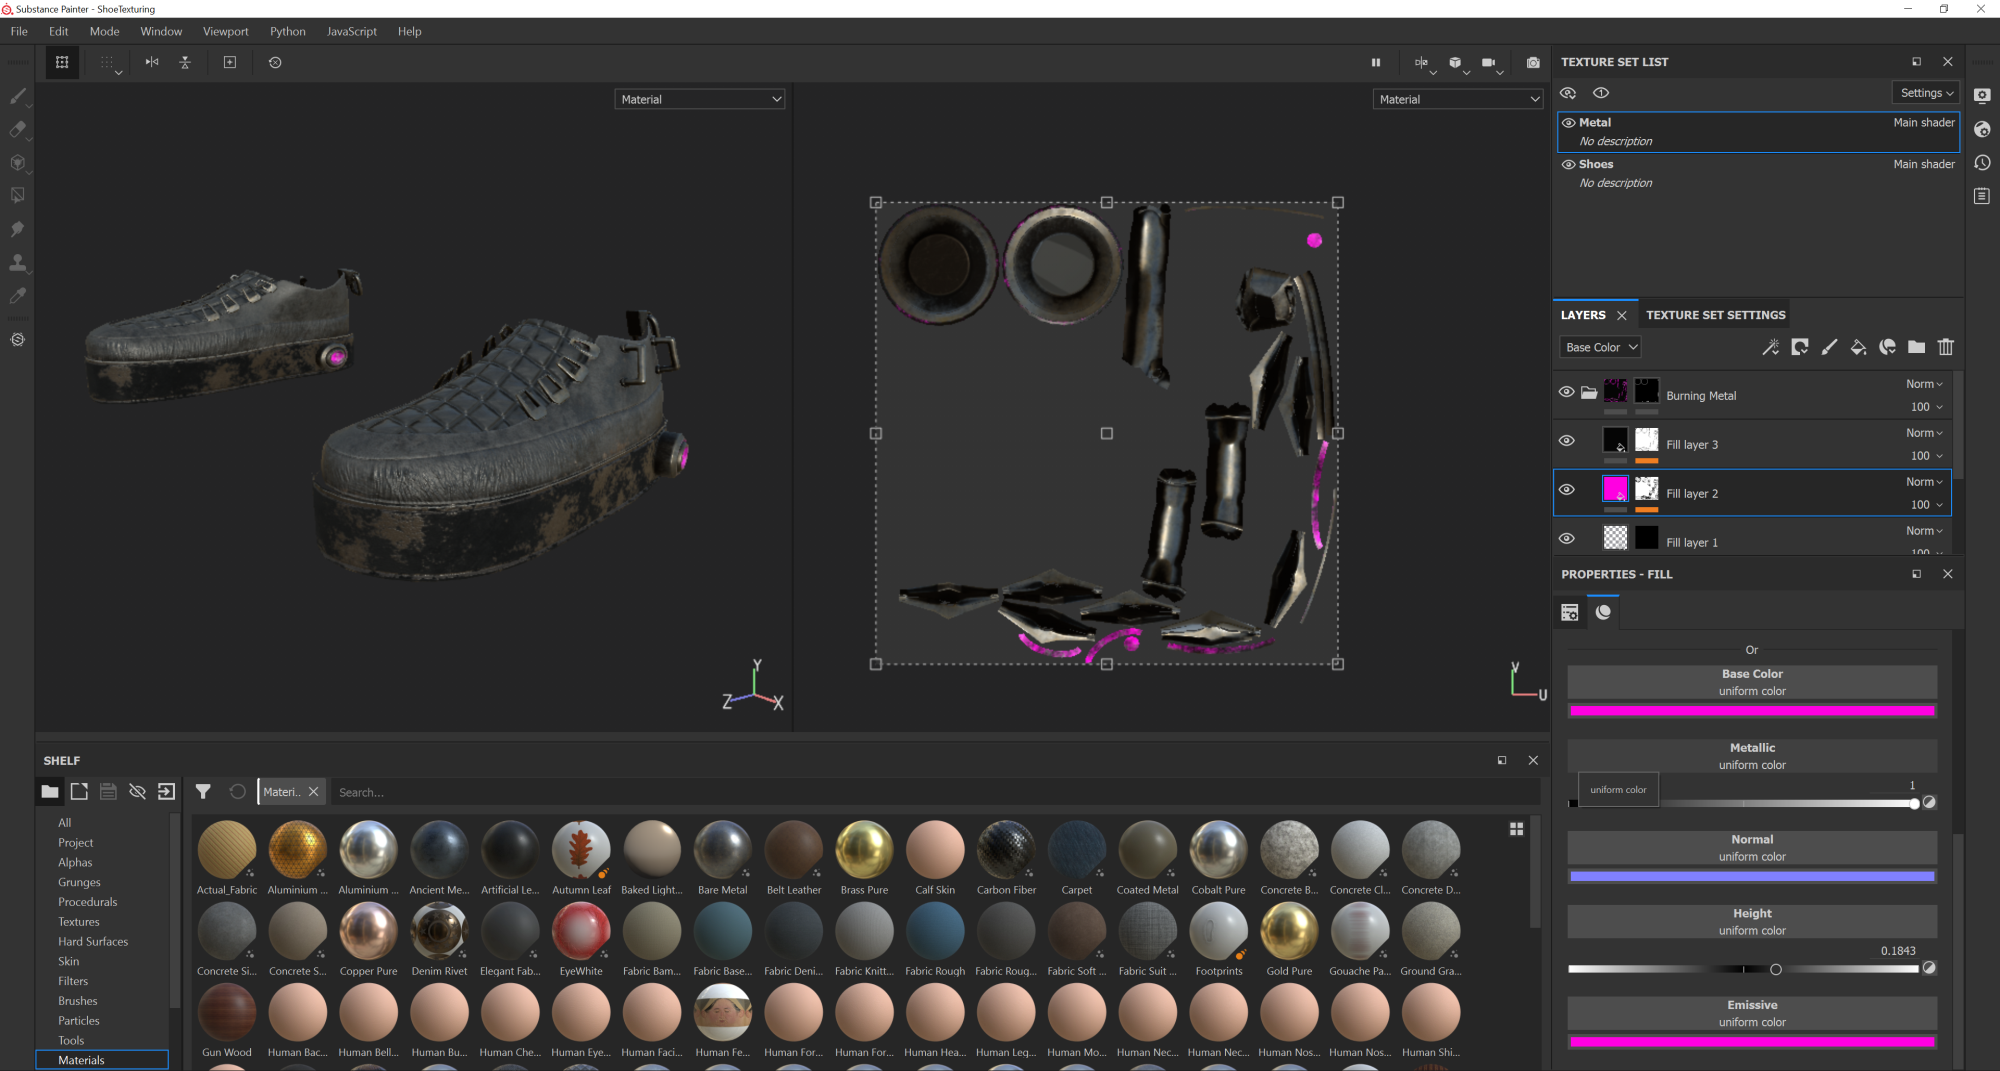The width and height of the screenshot is (2000, 1071).
Task: Toggle the symmetry icon in the toolbar
Action: coord(152,62)
